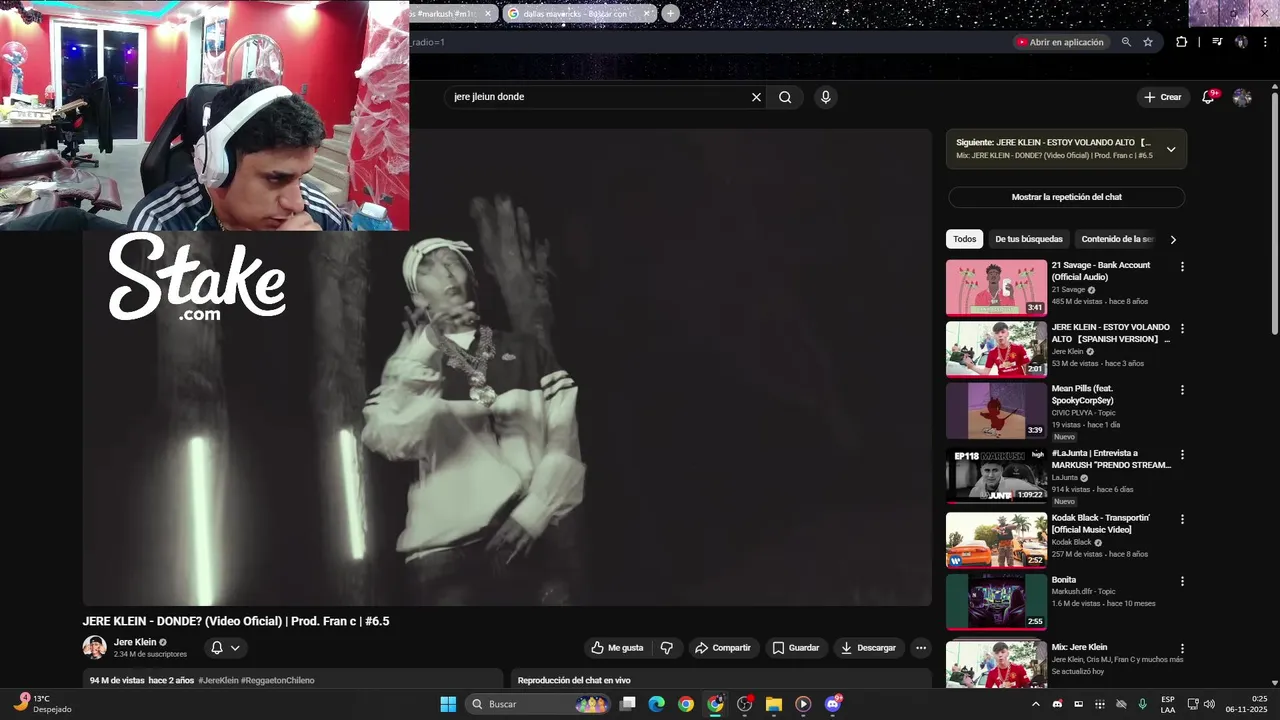
Task: Open Discord from taskbar
Action: [x=833, y=704]
